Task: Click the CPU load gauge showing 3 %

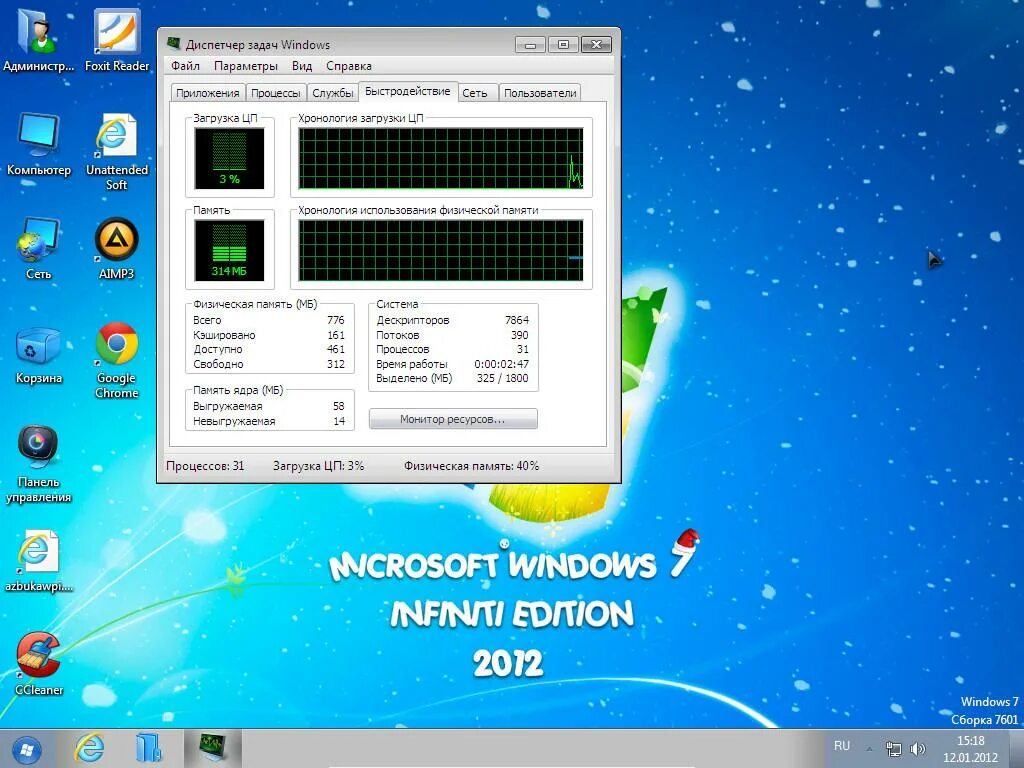Action: click(x=229, y=158)
